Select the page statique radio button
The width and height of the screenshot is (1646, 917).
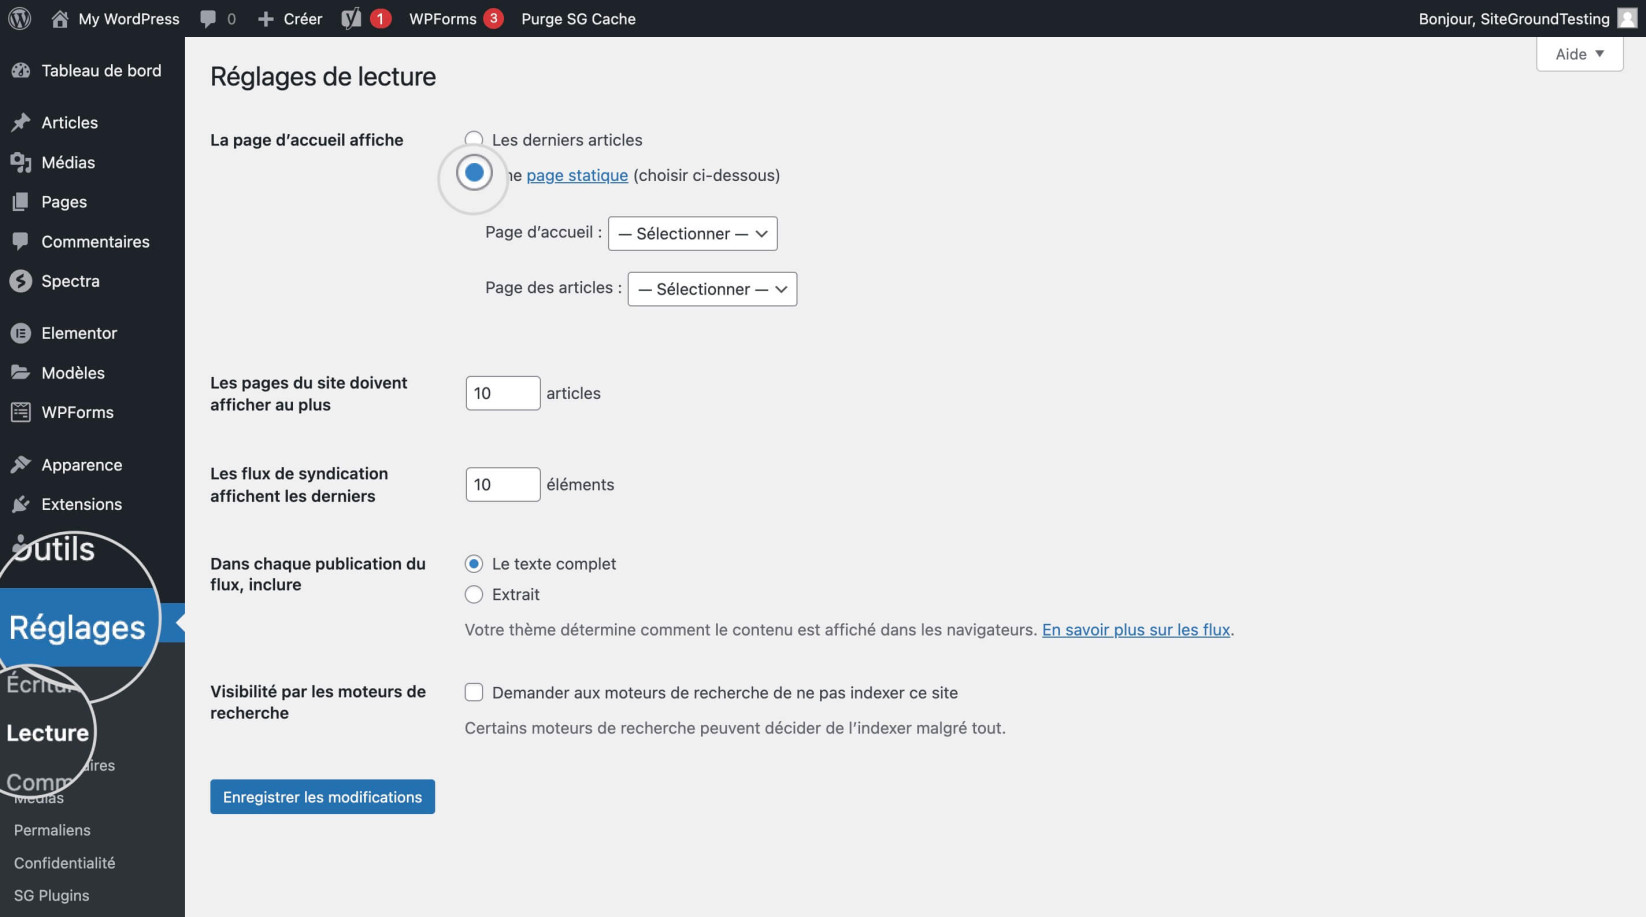coord(474,173)
